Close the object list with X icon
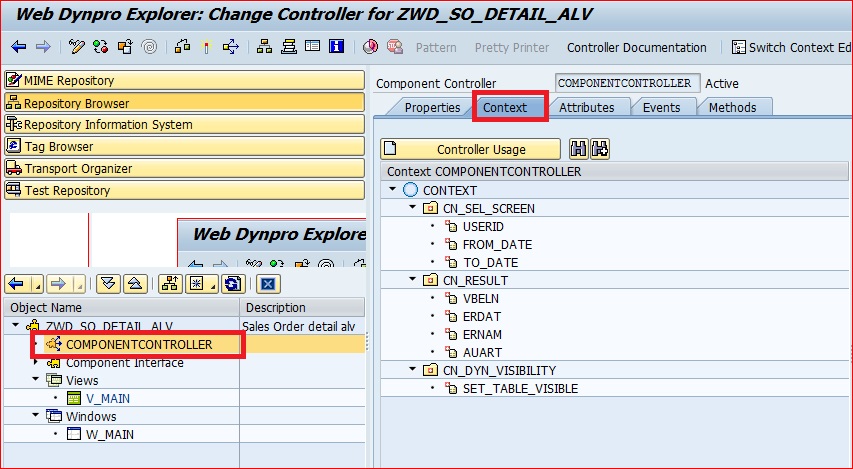The height and width of the screenshot is (469, 853). [x=268, y=283]
